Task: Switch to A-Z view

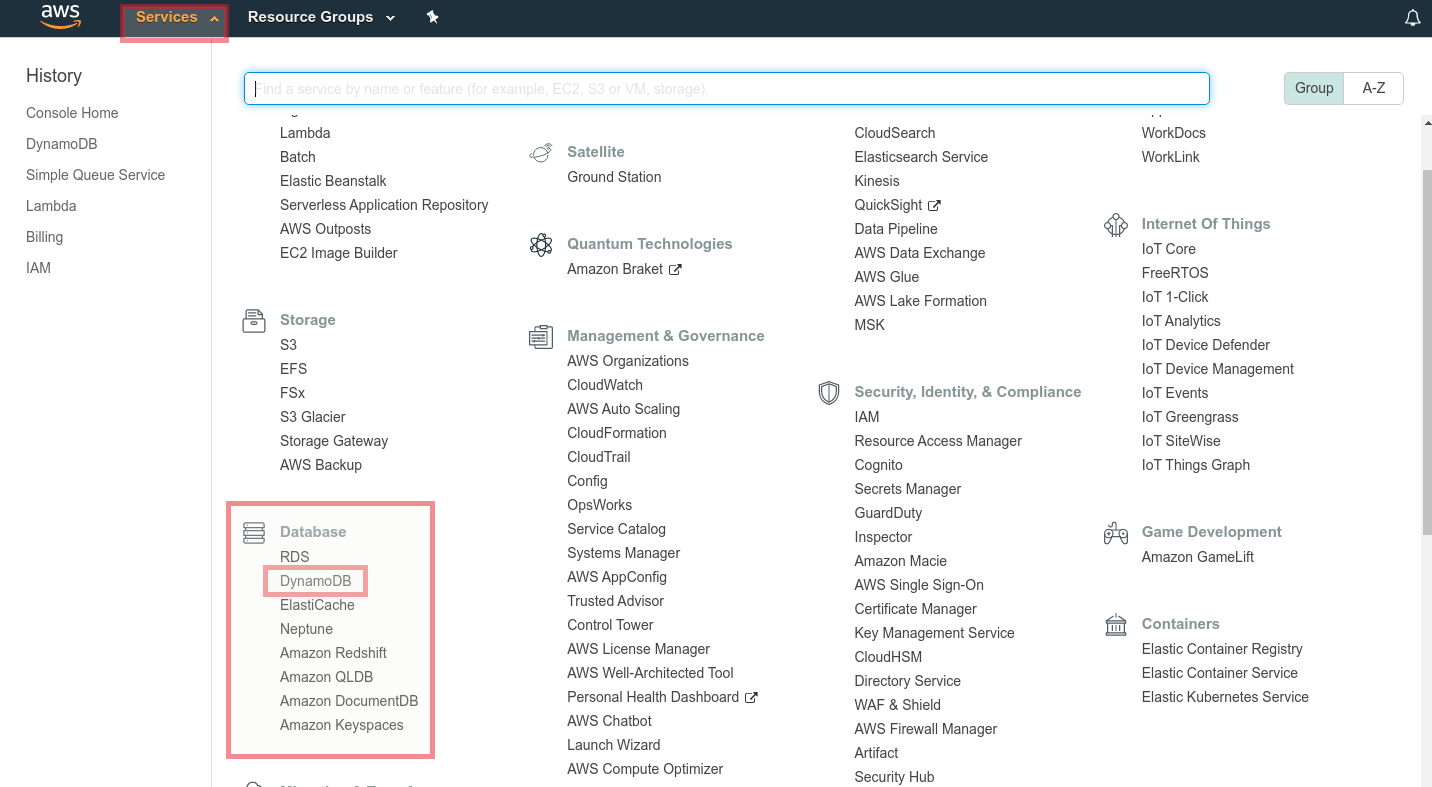Action: [1373, 88]
